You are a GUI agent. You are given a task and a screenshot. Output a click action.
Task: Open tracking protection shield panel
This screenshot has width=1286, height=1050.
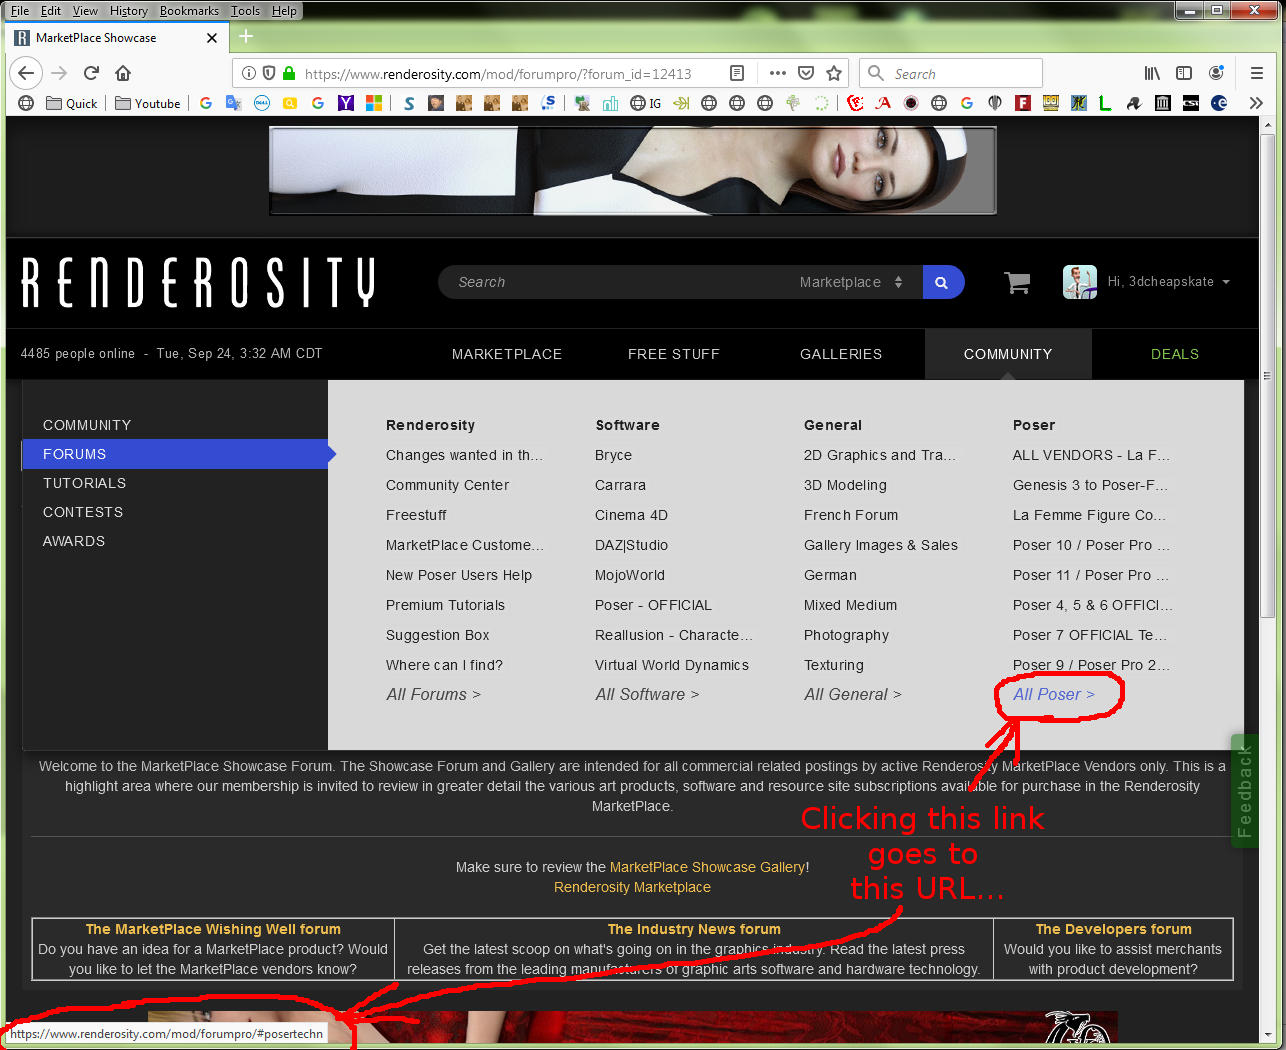268,73
